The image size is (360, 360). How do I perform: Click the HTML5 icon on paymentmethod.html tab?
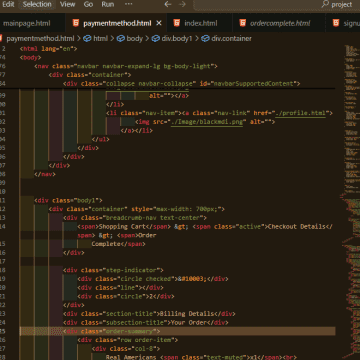(76, 23)
